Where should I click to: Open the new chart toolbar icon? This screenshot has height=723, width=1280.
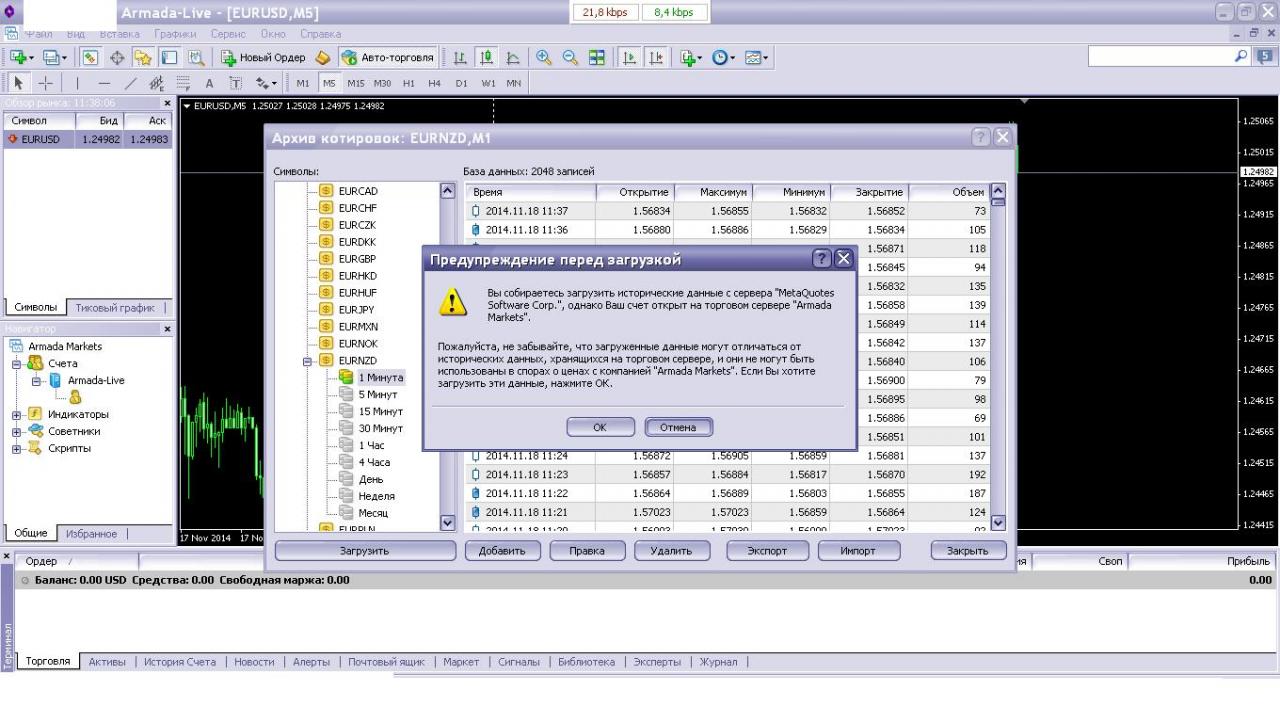[21, 58]
